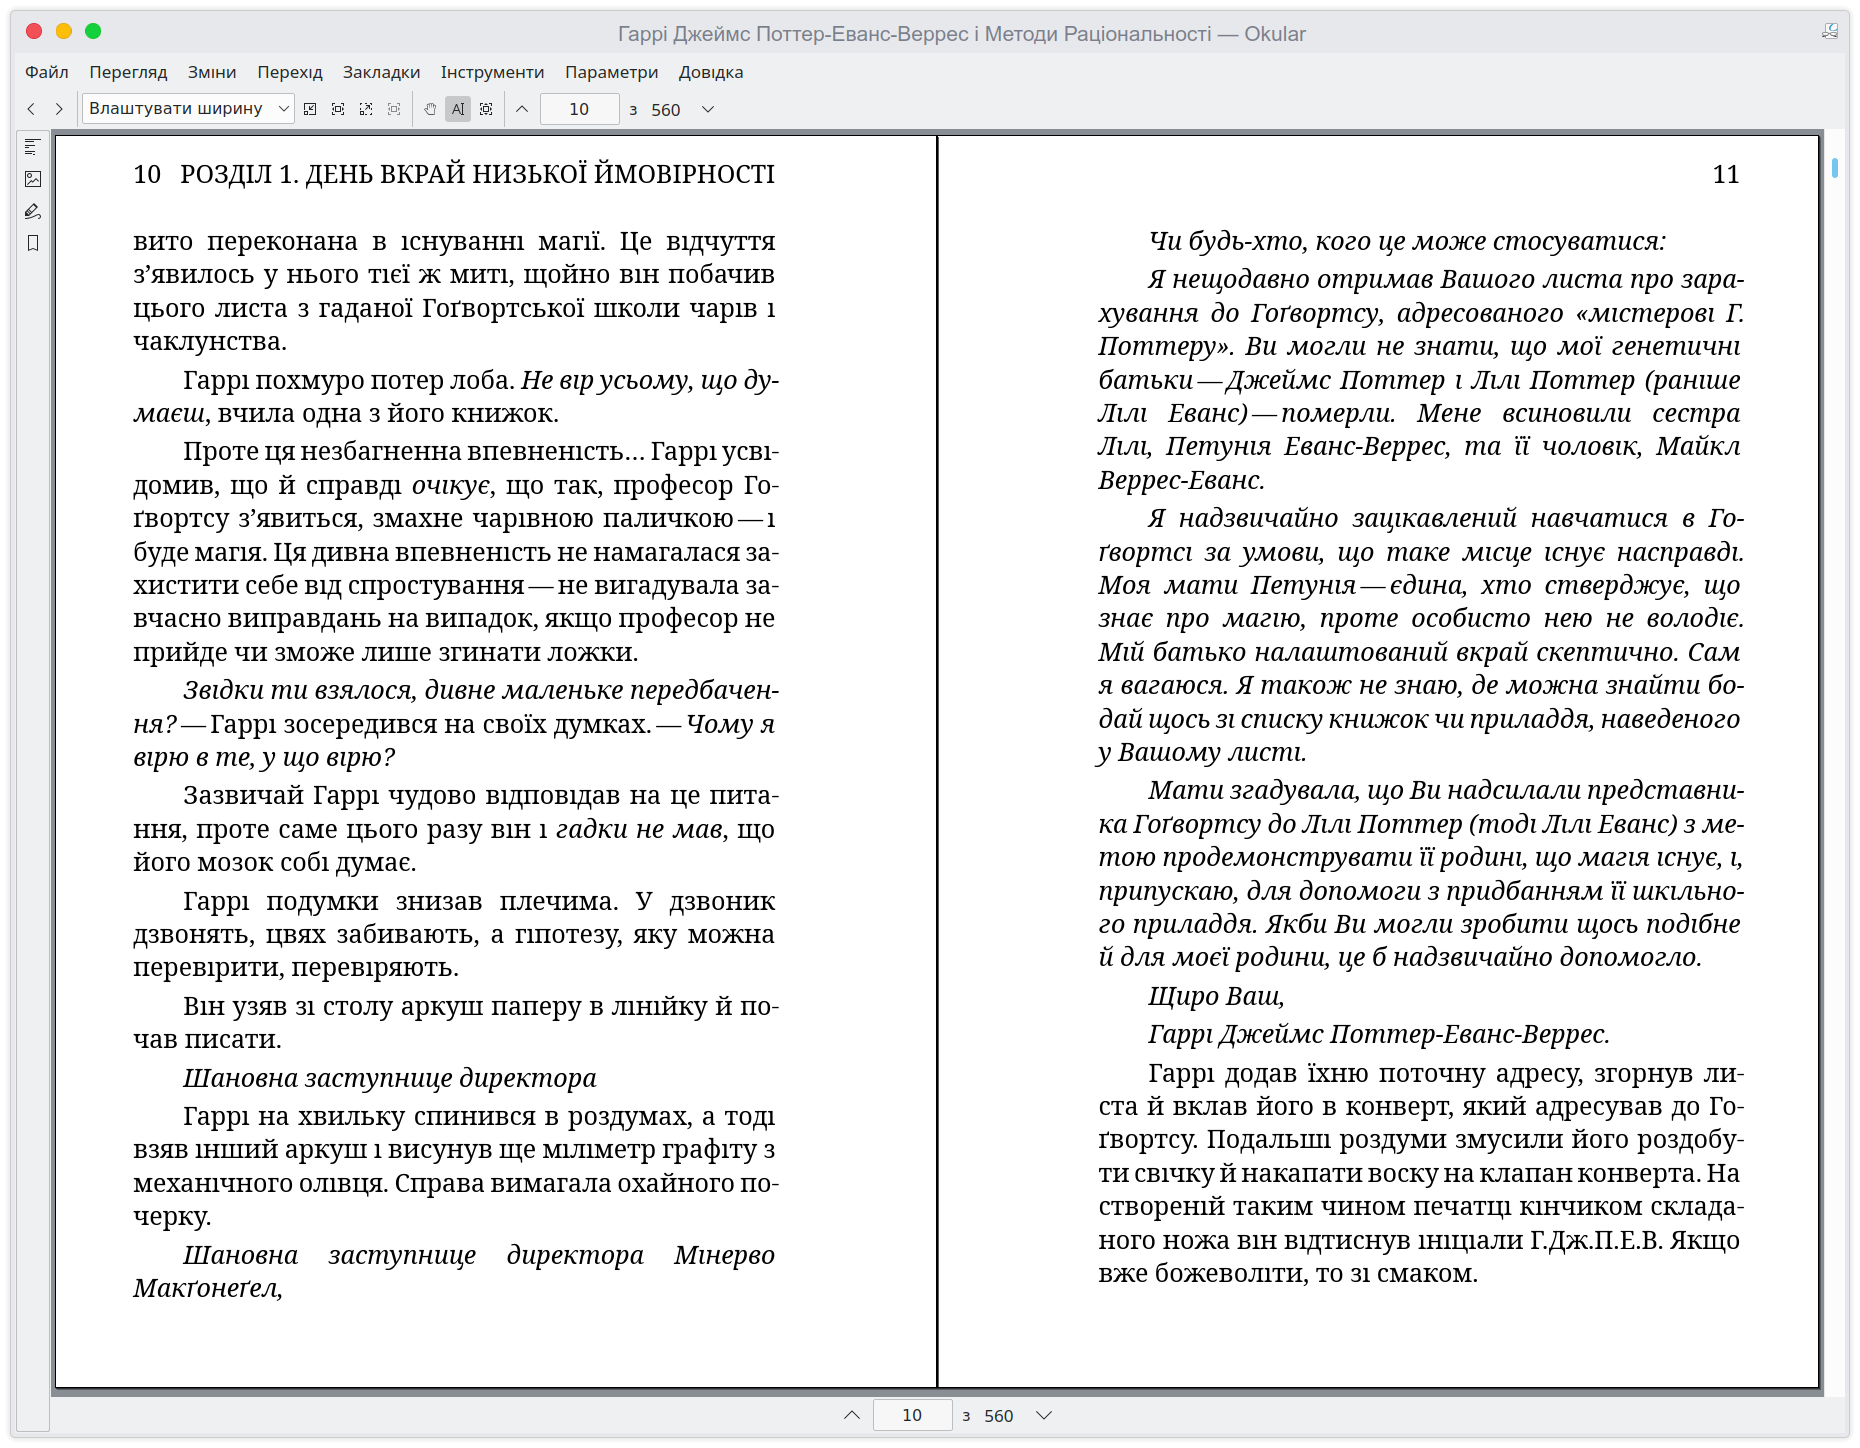Go to previous page via toolbar up chevron
The width and height of the screenshot is (1860, 1448).
[522, 109]
